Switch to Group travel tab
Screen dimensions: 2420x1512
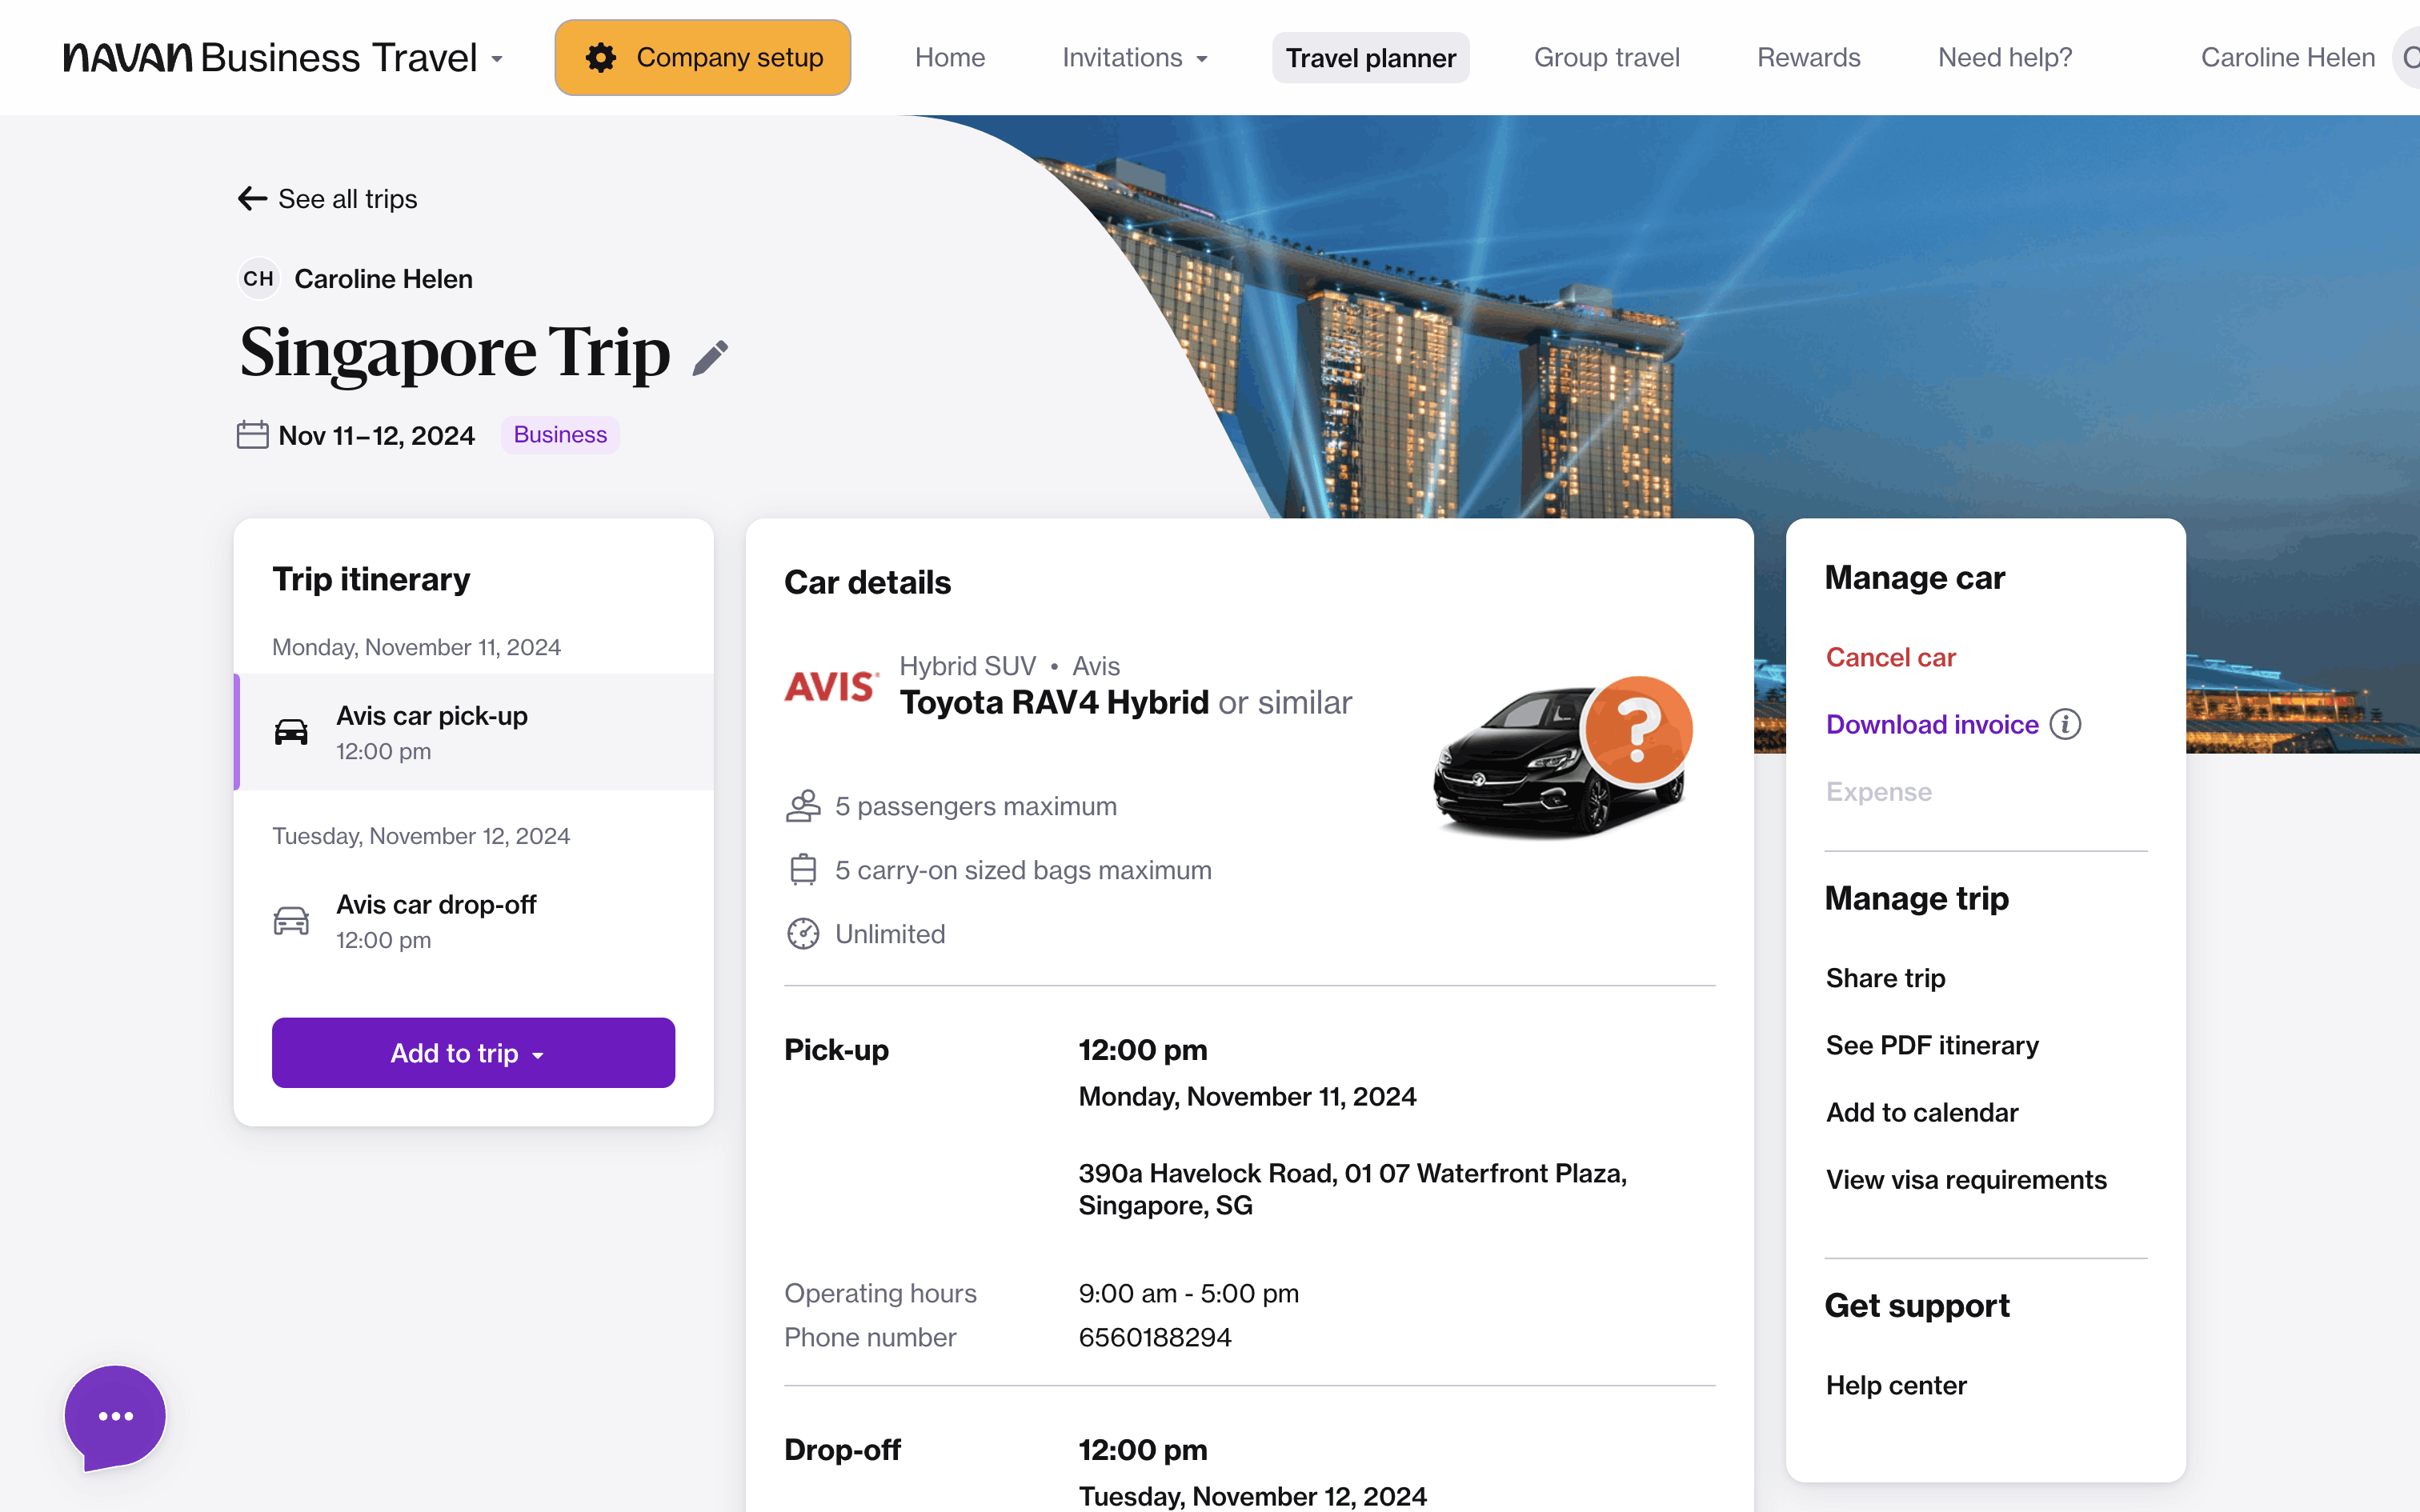1606,58
